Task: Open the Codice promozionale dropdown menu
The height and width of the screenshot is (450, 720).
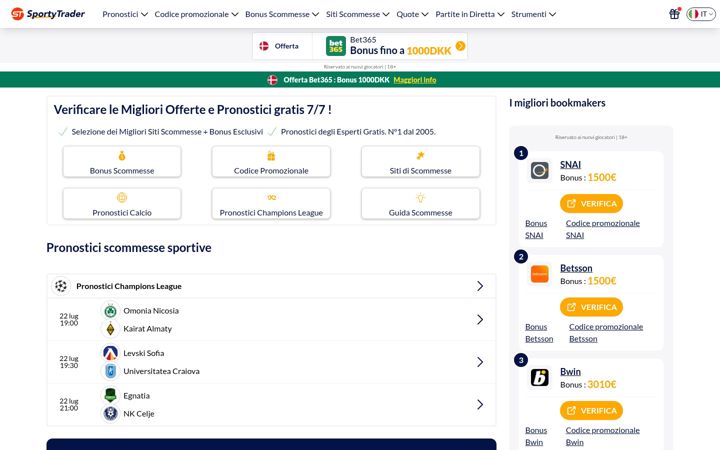Action: [x=197, y=14]
